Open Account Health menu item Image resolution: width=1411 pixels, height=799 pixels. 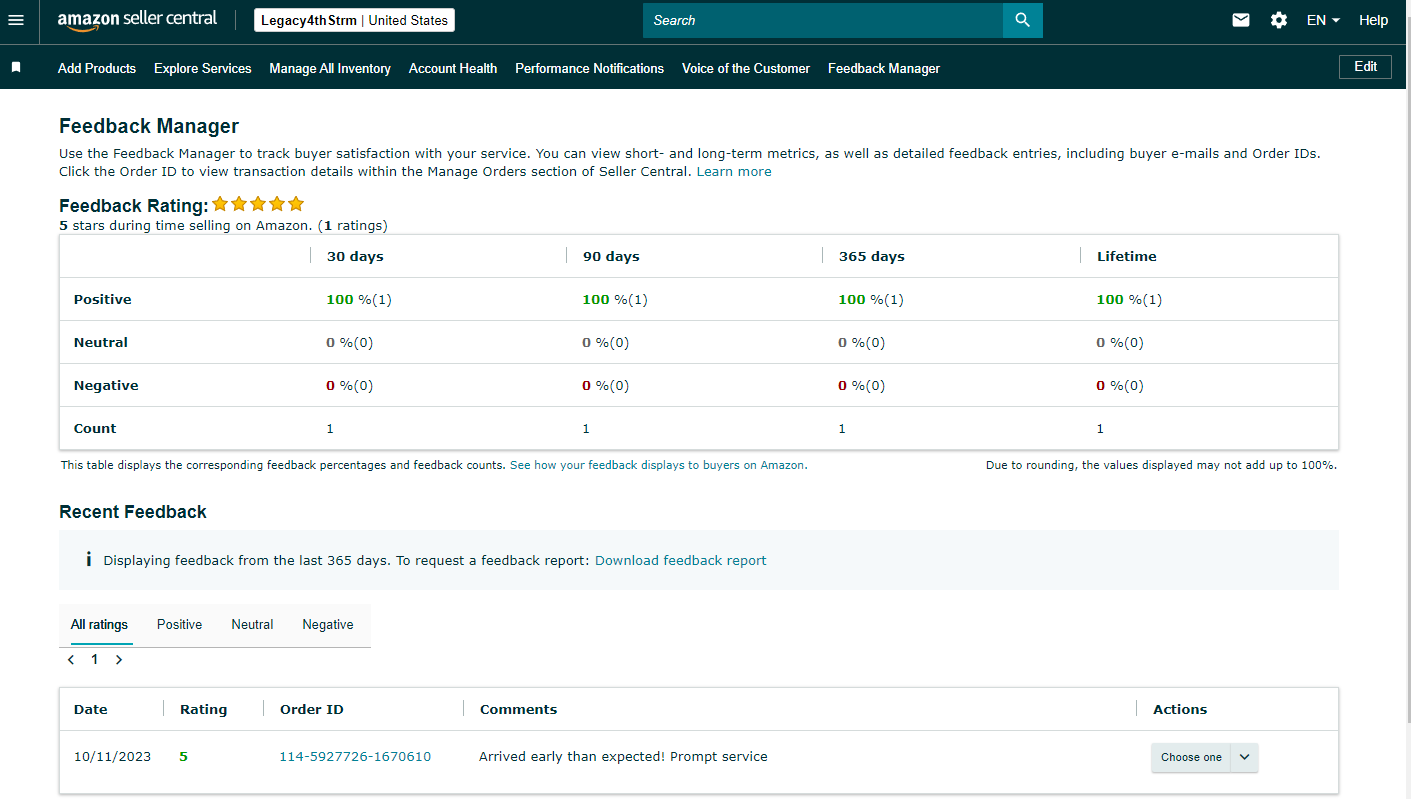[453, 68]
